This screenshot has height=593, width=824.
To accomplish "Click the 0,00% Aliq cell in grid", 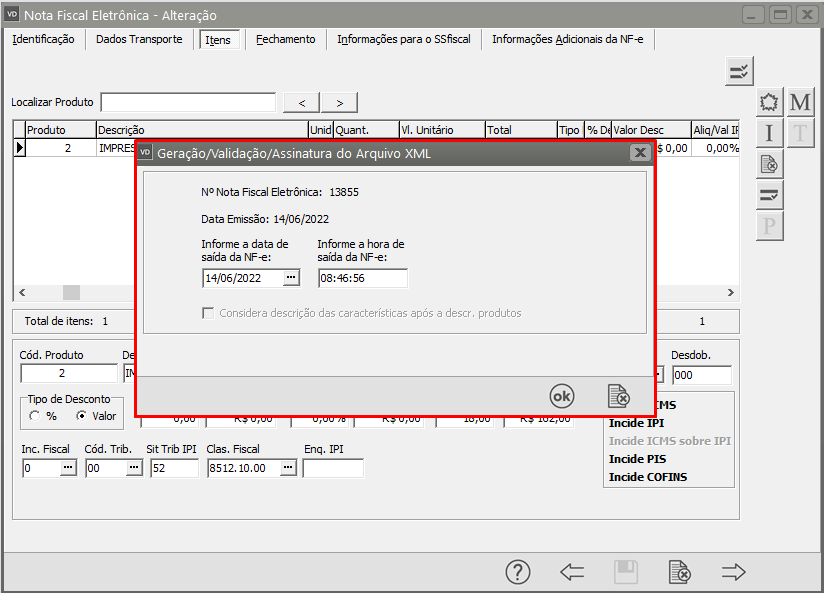I will pos(716,148).
